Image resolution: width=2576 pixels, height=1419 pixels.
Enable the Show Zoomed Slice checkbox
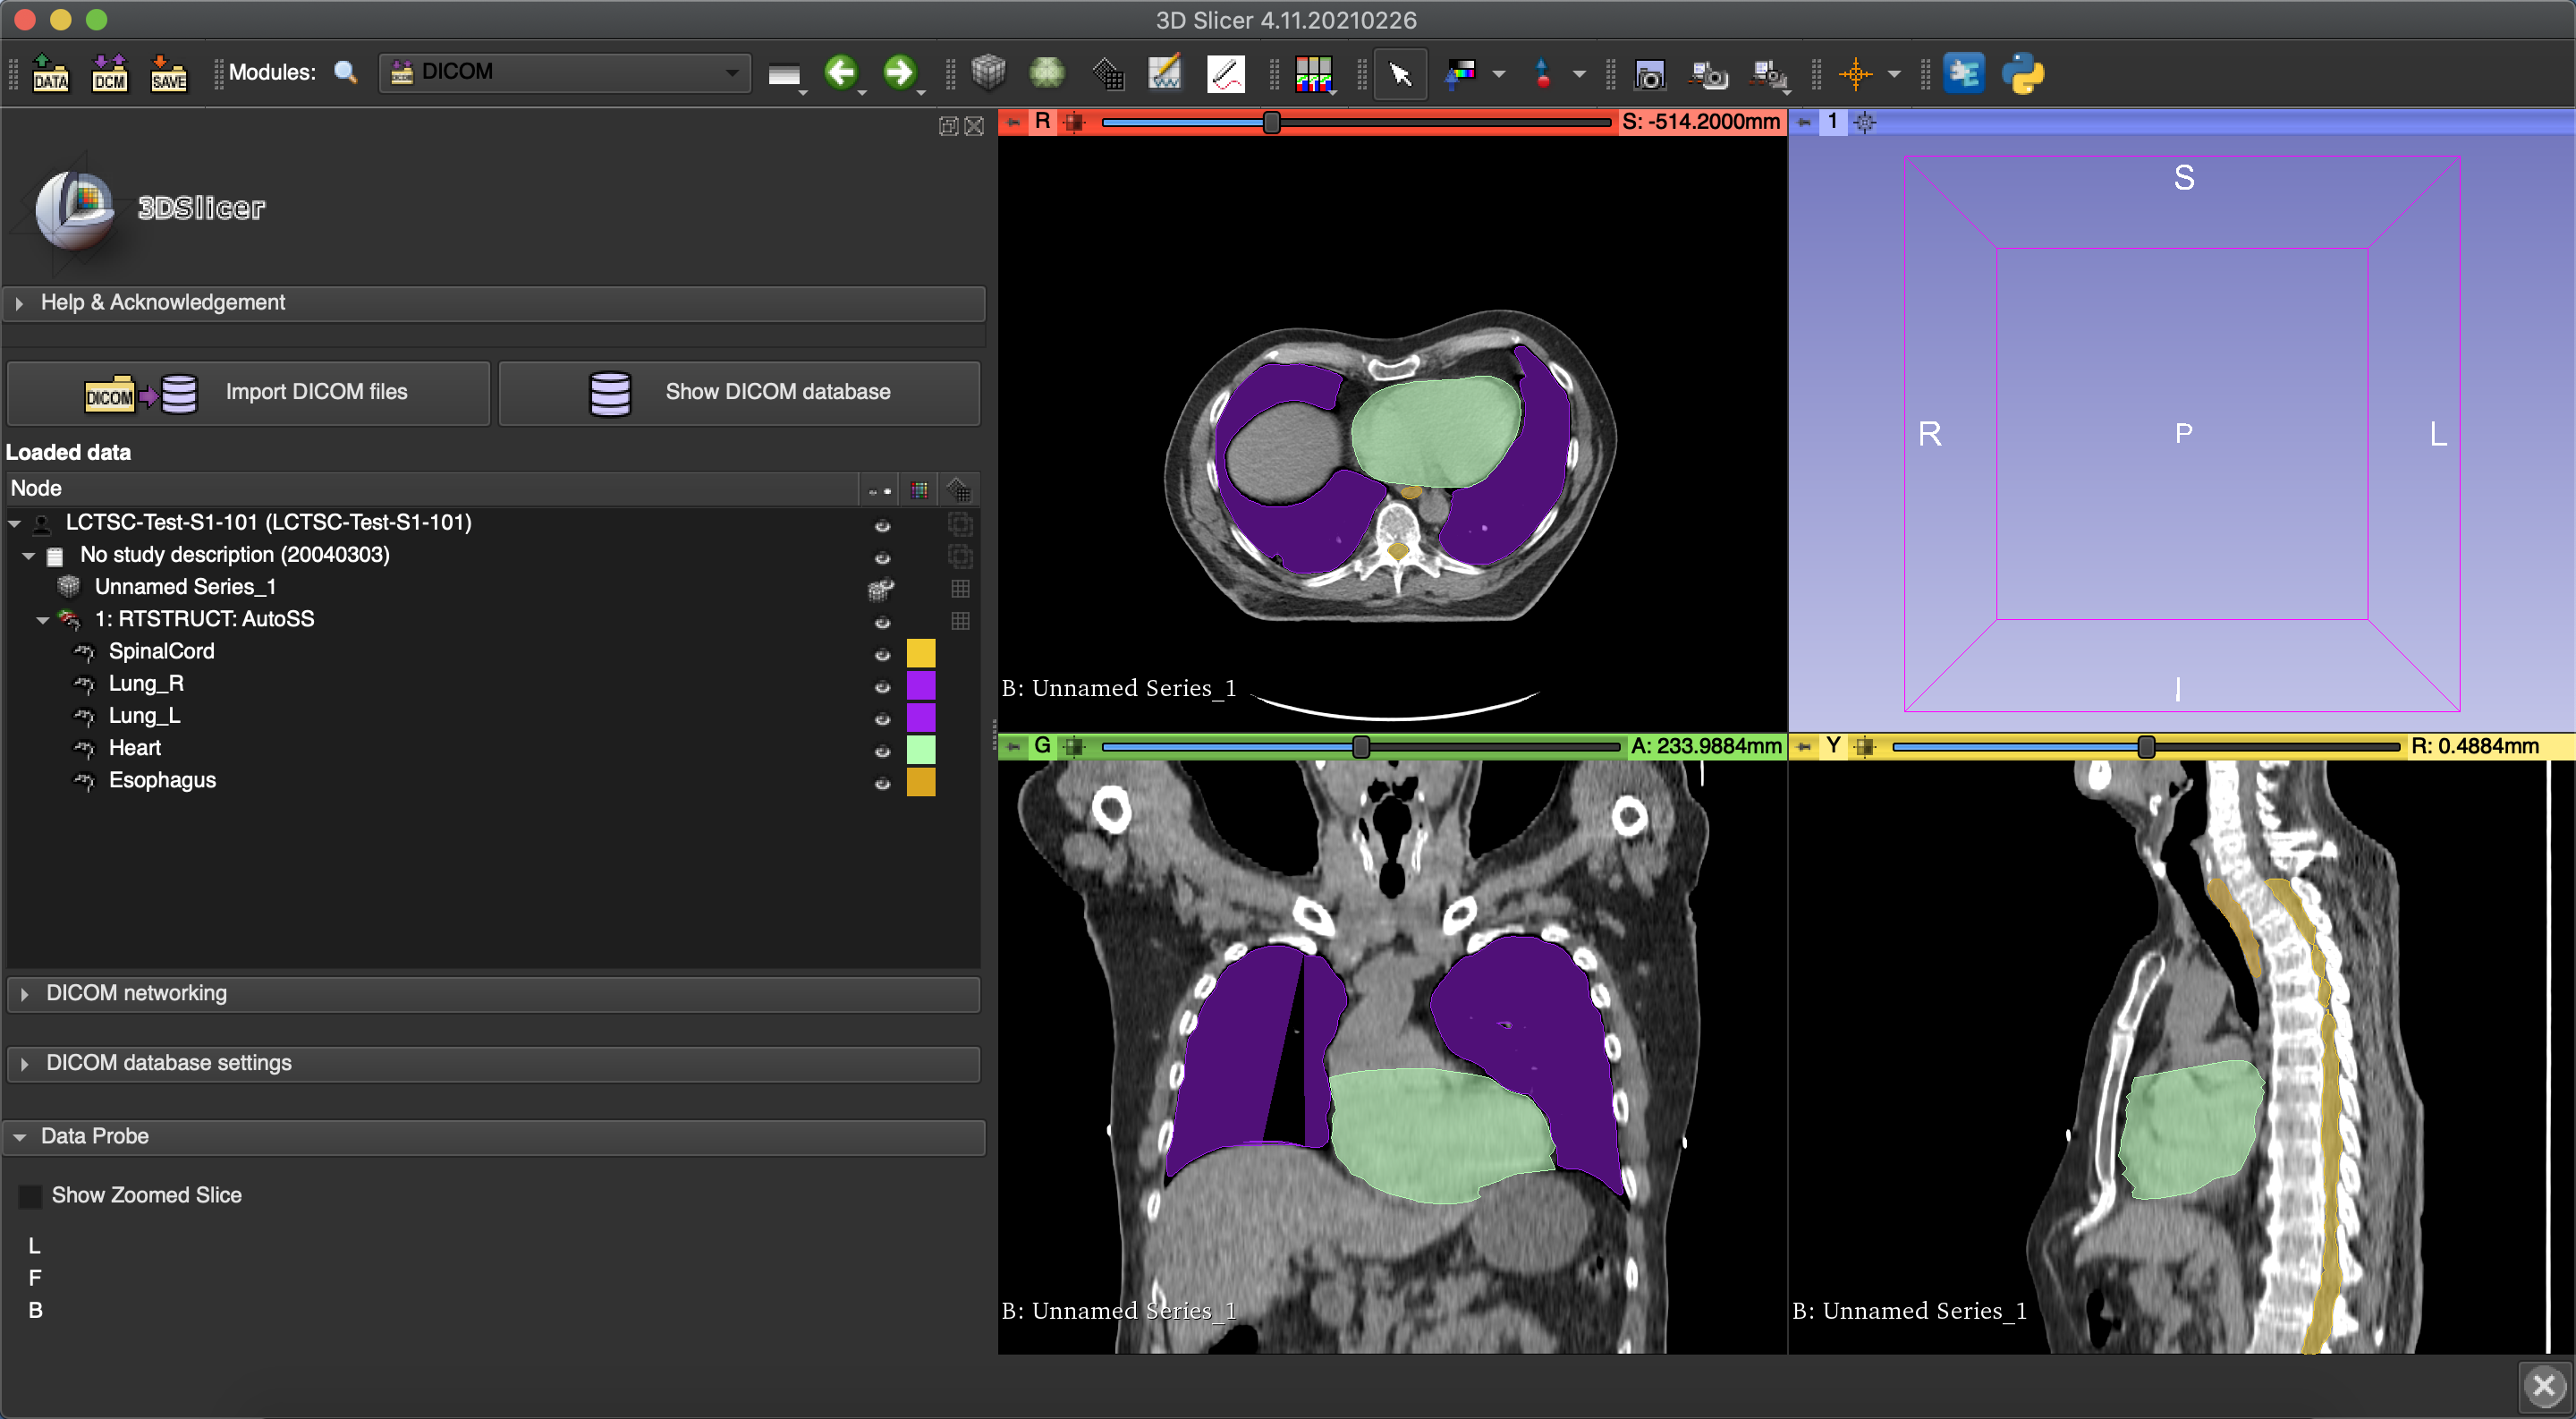click(31, 1195)
